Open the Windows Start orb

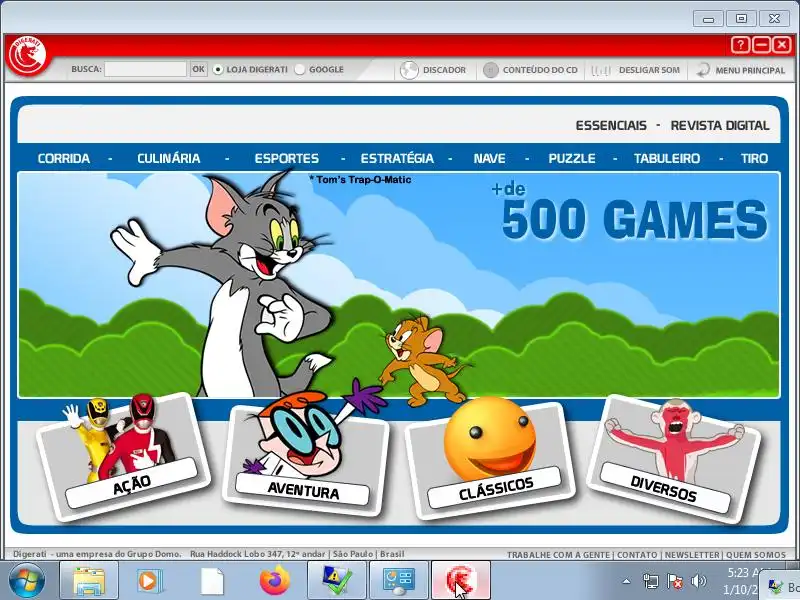(x=27, y=581)
